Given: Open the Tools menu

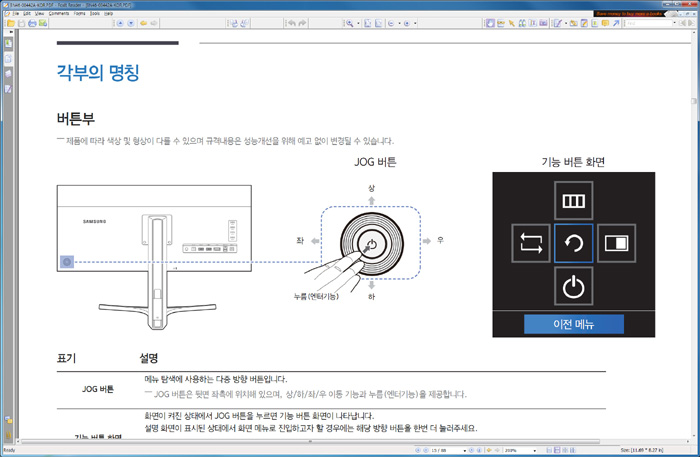Looking at the screenshot, I should [94, 14].
